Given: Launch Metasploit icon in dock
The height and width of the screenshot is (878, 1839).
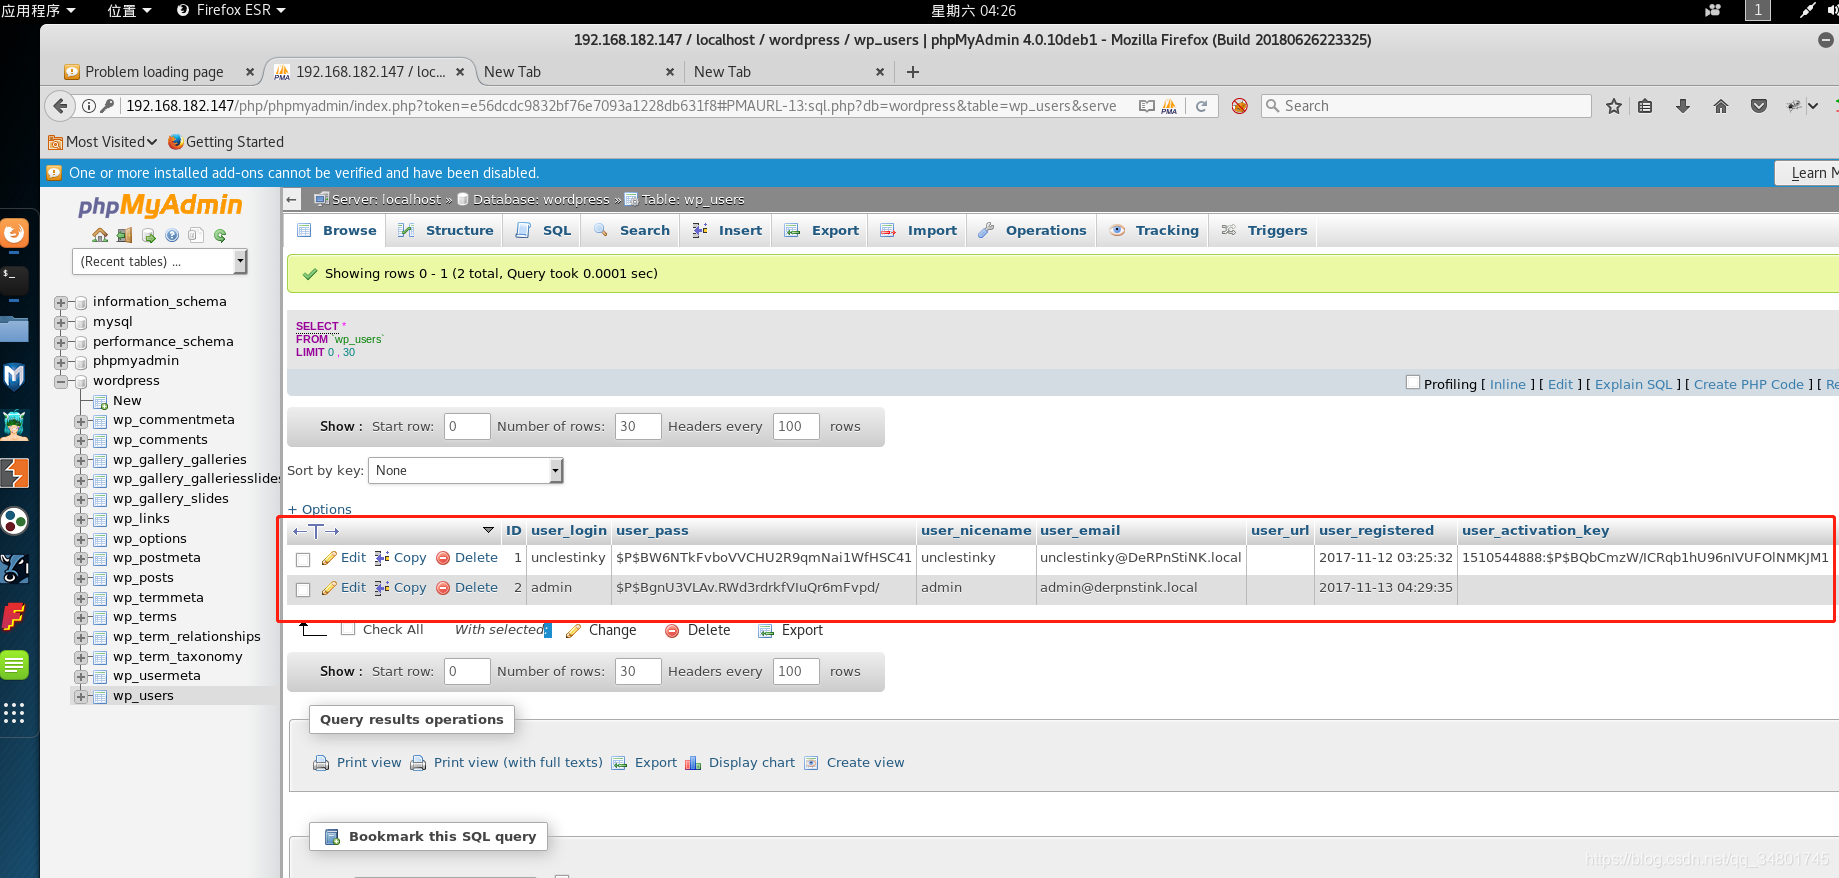Looking at the screenshot, I should coord(14,377).
